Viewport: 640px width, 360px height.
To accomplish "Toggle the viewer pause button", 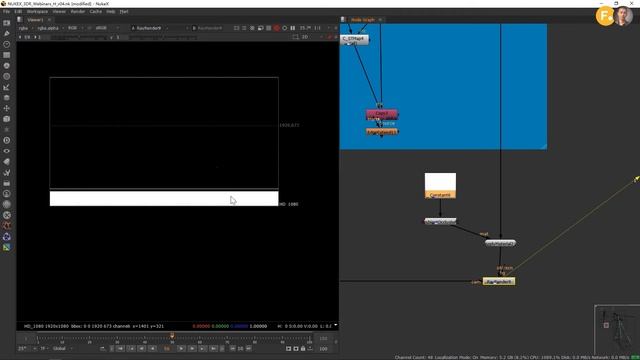I will pyautogui.click(x=293, y=28).
